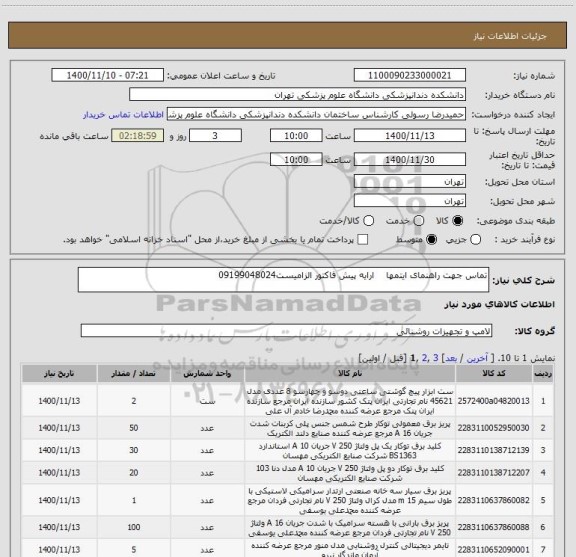Click item code 2283110138712139
Screen dimensions: 576x557
click(494, 450)
